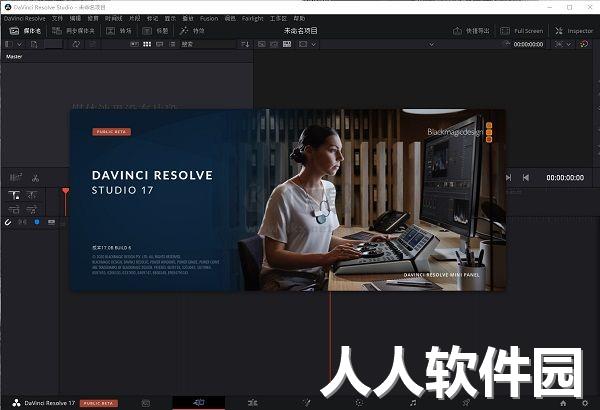Viewport: 600px width, 410px height.
Task: Expand the chevron beside bin list icon
Action: (x=19, y=44)
